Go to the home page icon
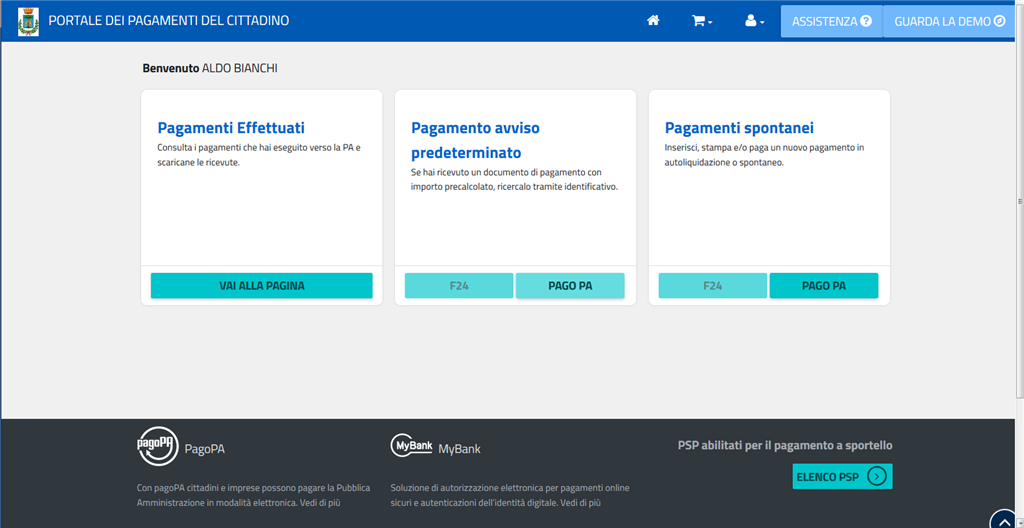 pos(653,21)
